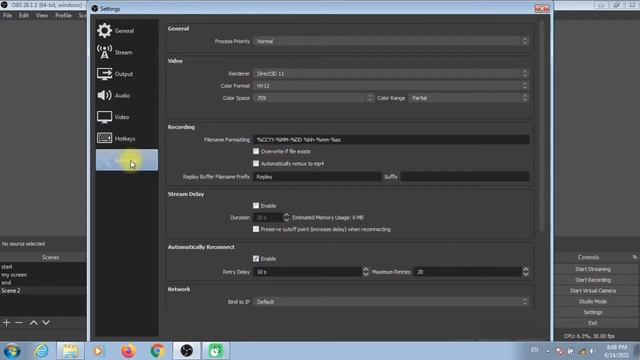Click Start Virtual Camera button
640x360 pixels.
pos(593,291)
